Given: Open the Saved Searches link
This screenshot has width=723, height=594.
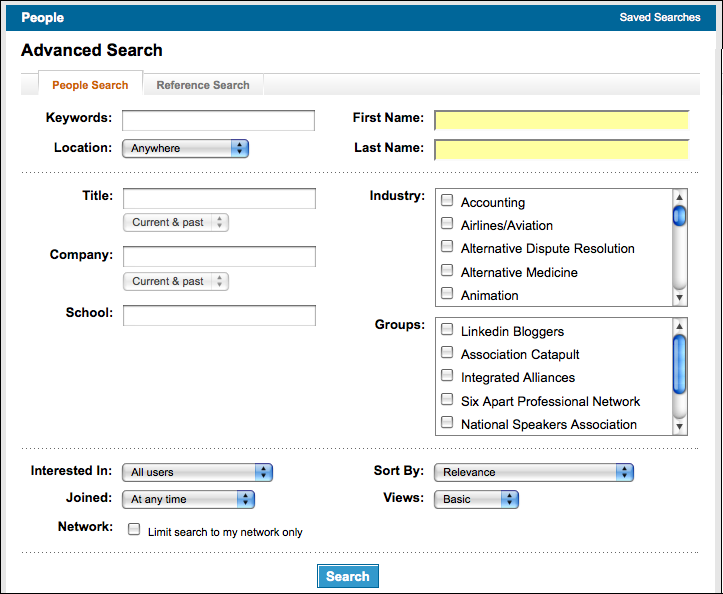Looking at the screenshot, I should (x=660, y=18).
